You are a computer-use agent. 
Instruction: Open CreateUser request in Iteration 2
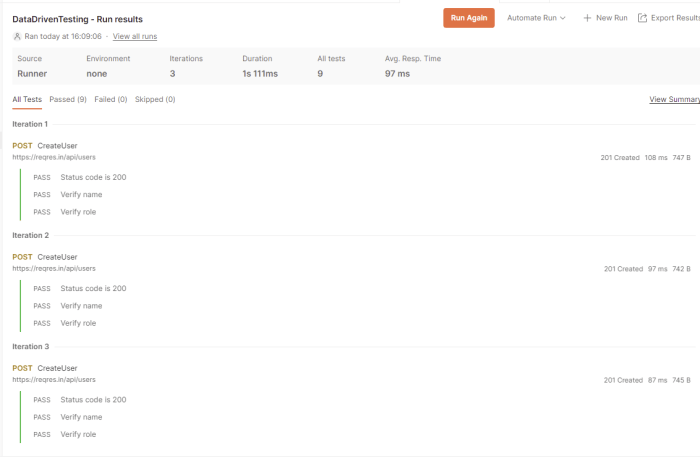pyautogui.click(x=57, y=257)
